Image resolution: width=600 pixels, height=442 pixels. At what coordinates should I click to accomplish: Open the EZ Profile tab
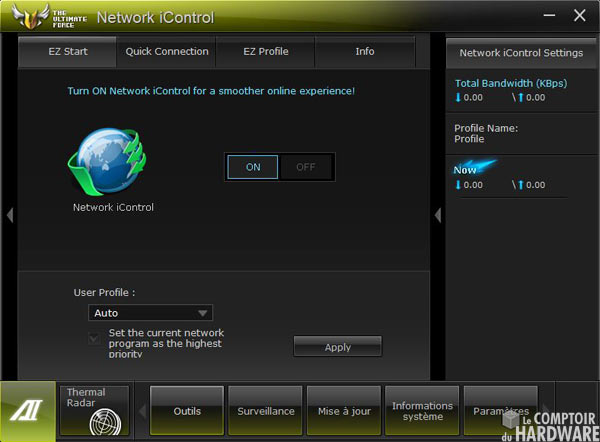coord(266,51)
